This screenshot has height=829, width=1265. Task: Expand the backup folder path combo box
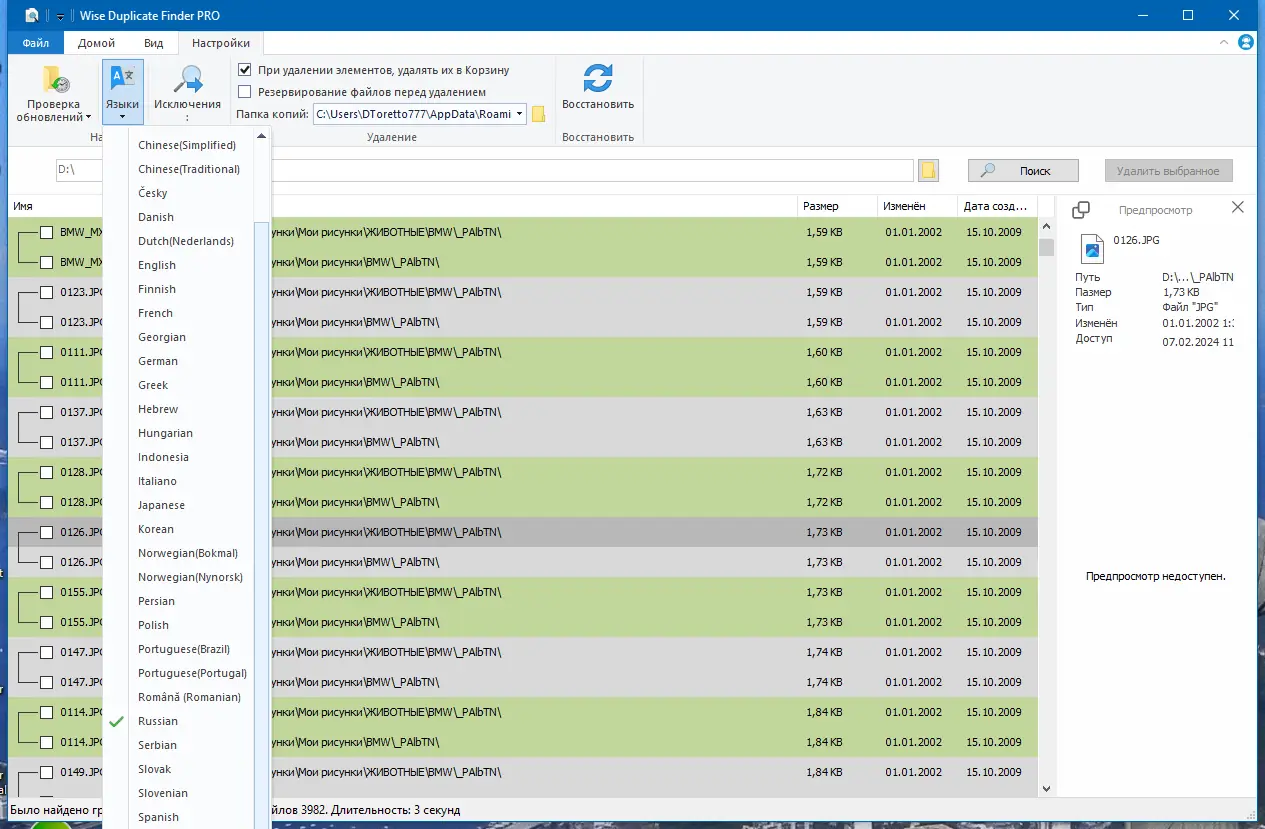(520, 114)
